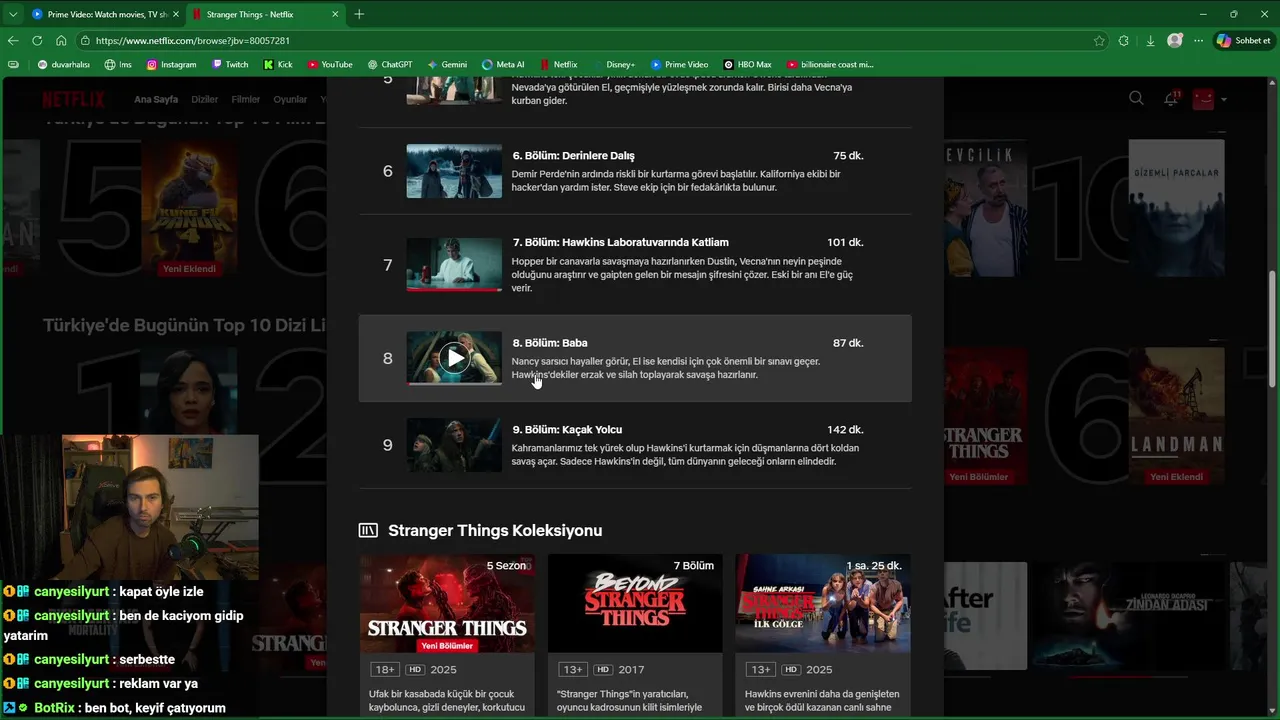
Task: Close the Prime Video tab
Action: click(x=176, y=14)
